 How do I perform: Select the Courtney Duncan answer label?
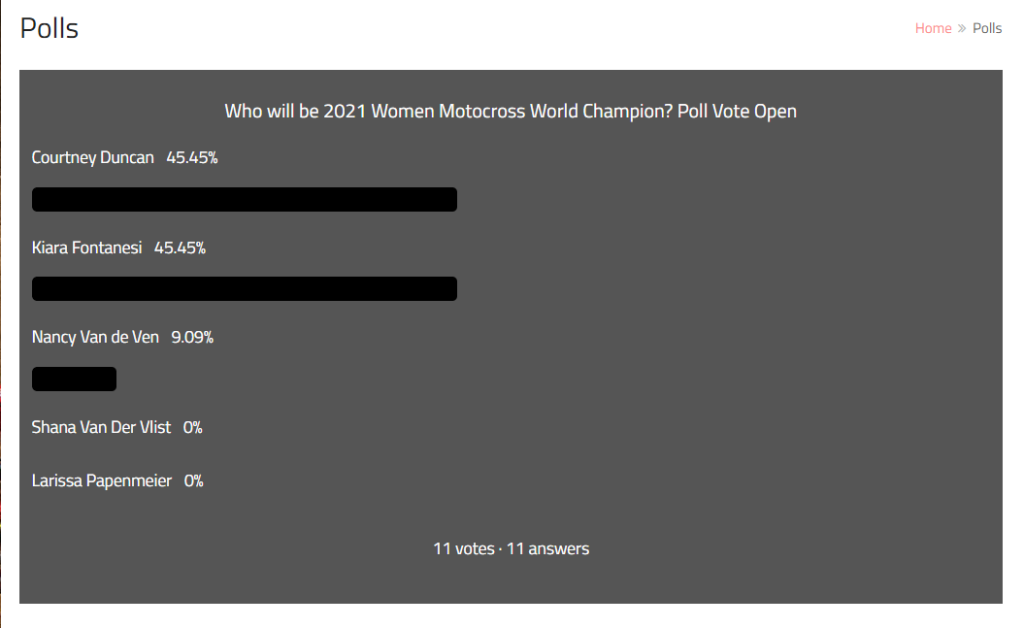click(93, 157)
